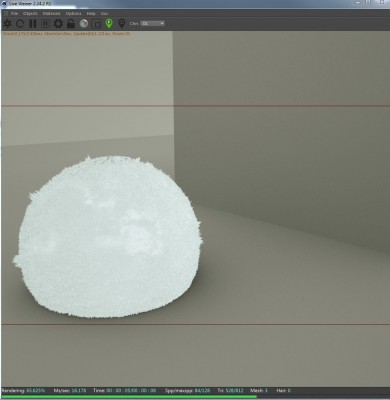Toggle the green pick focus pin icon

pyautogui.click(x=109, y=23)
